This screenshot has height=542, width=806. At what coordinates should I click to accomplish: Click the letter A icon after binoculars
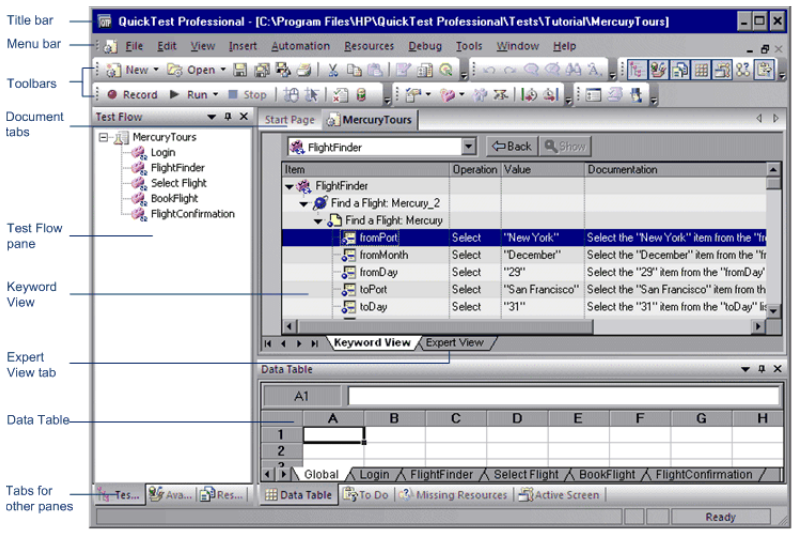593,69
